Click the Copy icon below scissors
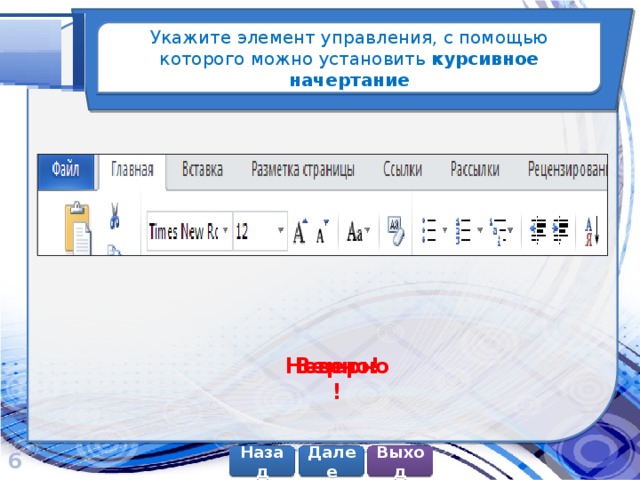The height and width of the screenshot is (480, 640). tap(114, 250)
